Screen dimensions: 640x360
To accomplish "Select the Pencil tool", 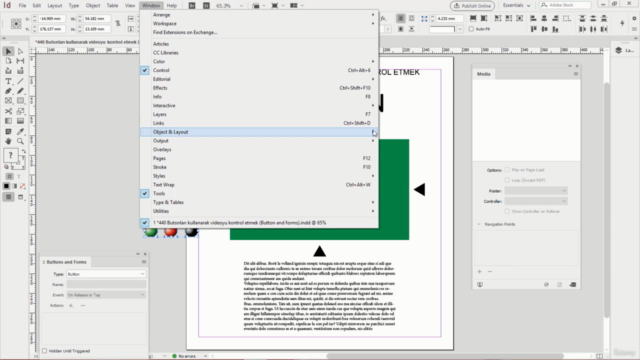I will [20, 91].
